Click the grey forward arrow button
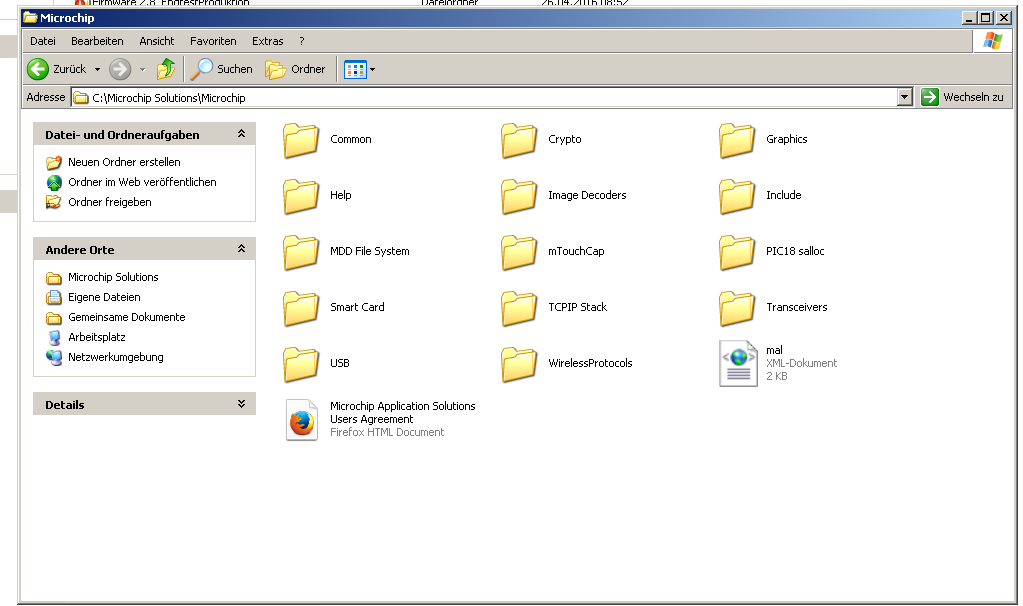This screenshot has height=606, width=1023. tap(120, 69)
